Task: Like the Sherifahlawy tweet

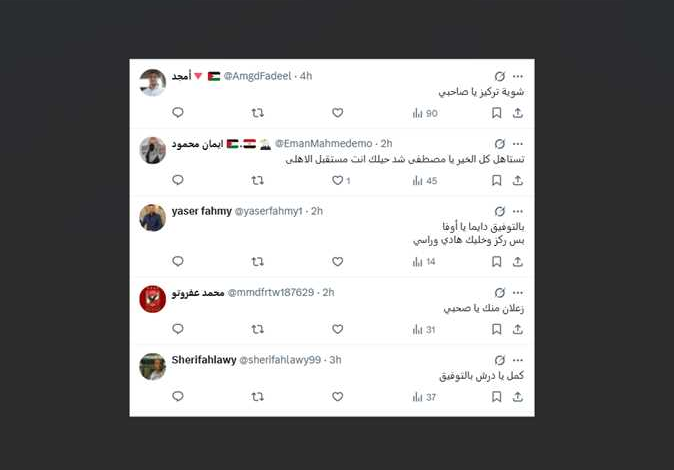Action: pos(337,396)
